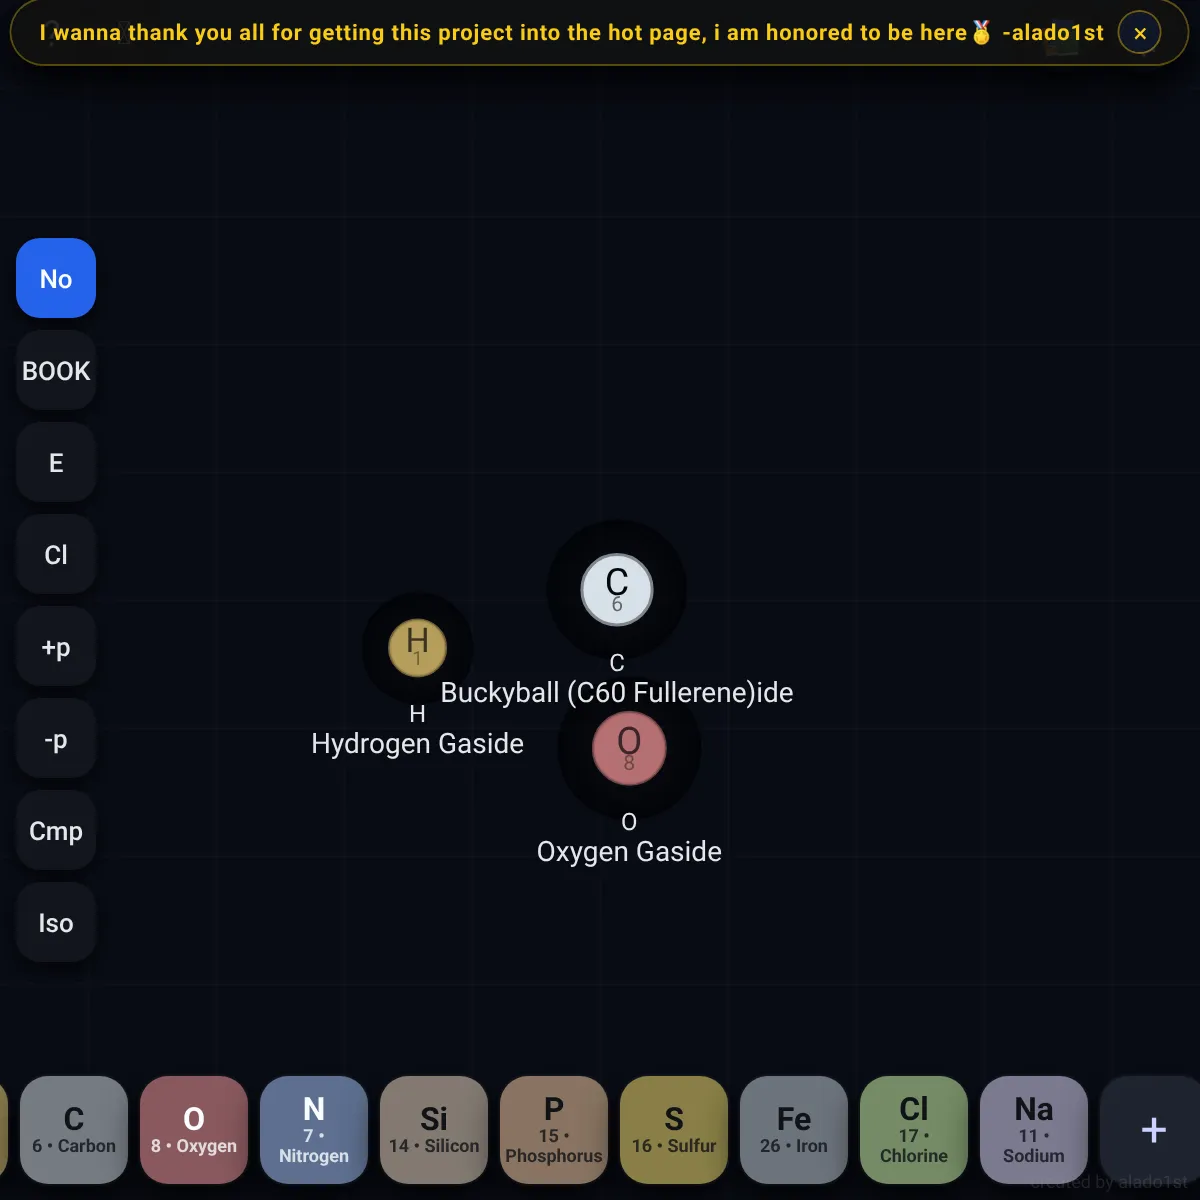The height and width of the screenshot is (1200, 1200).
Task: Choose the Nitrogen element tile
Action: pyautogui.click(x=314, y=1130)
